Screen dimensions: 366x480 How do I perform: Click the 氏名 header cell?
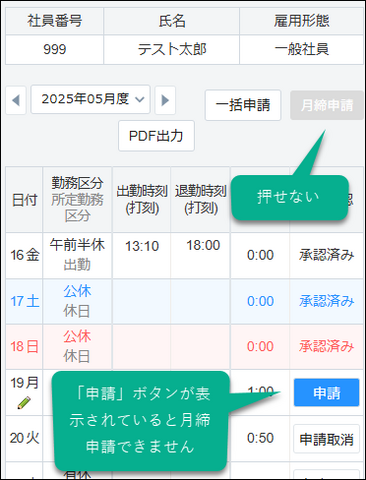click(172, 21)
